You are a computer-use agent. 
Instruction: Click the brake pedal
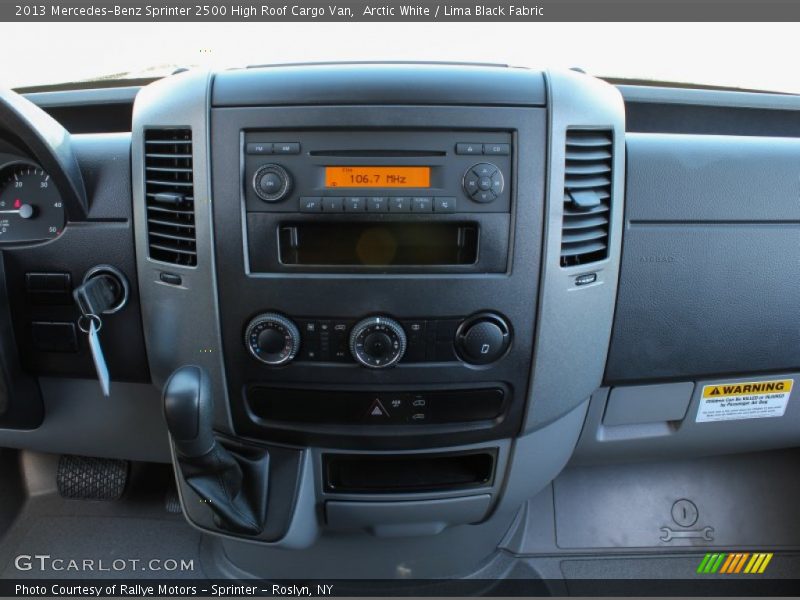click(x=92, y=477)
